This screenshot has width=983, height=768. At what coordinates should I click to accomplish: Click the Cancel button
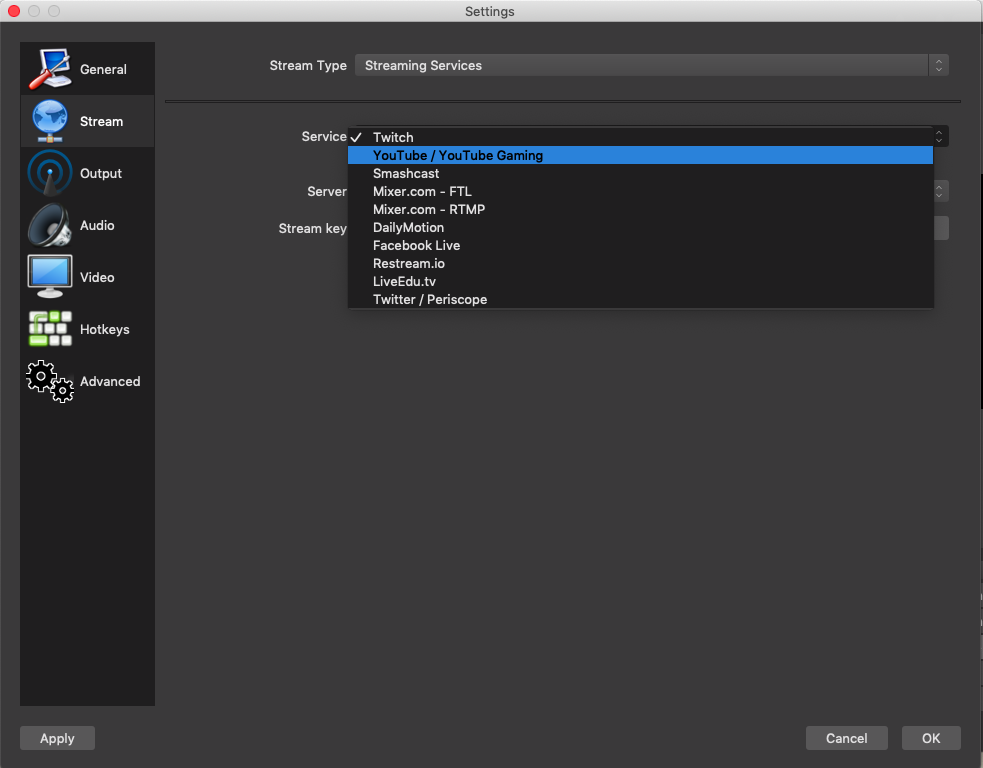[x=846, y=738]
